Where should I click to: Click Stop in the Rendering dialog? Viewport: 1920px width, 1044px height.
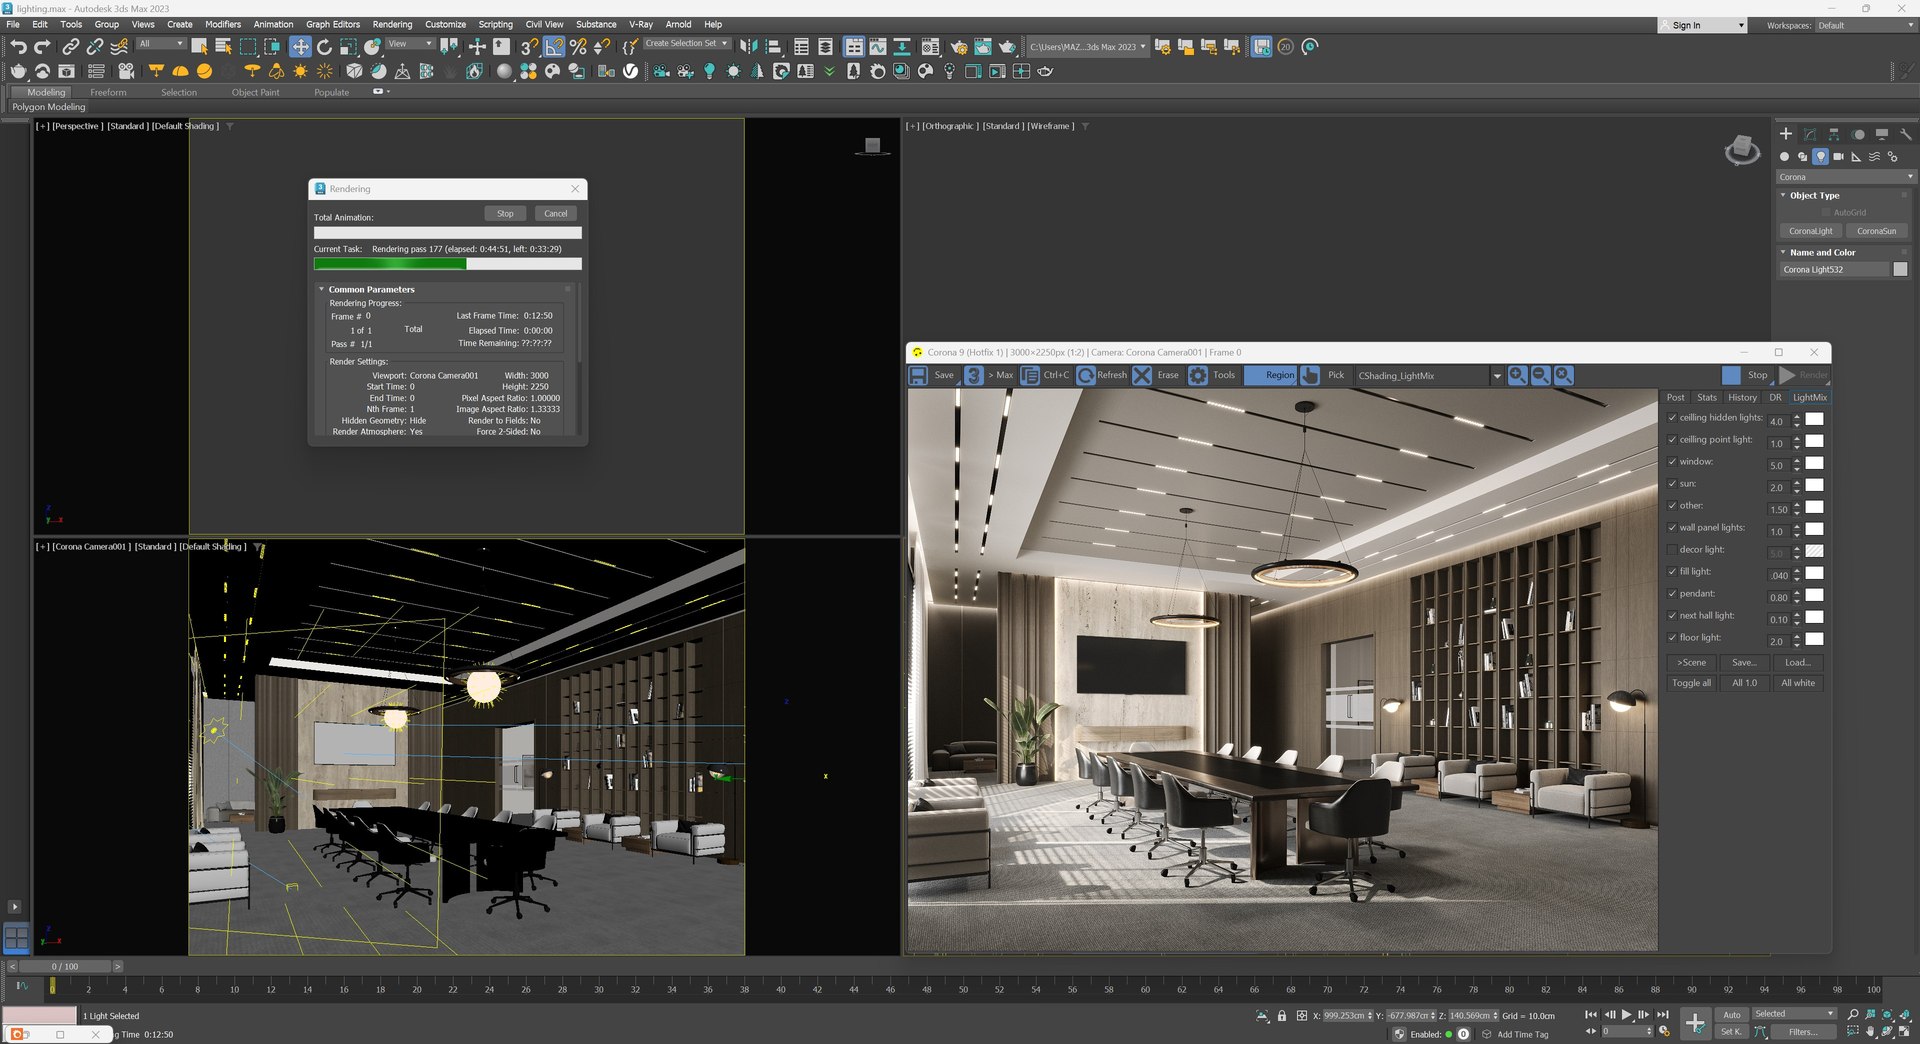point(505,214)
